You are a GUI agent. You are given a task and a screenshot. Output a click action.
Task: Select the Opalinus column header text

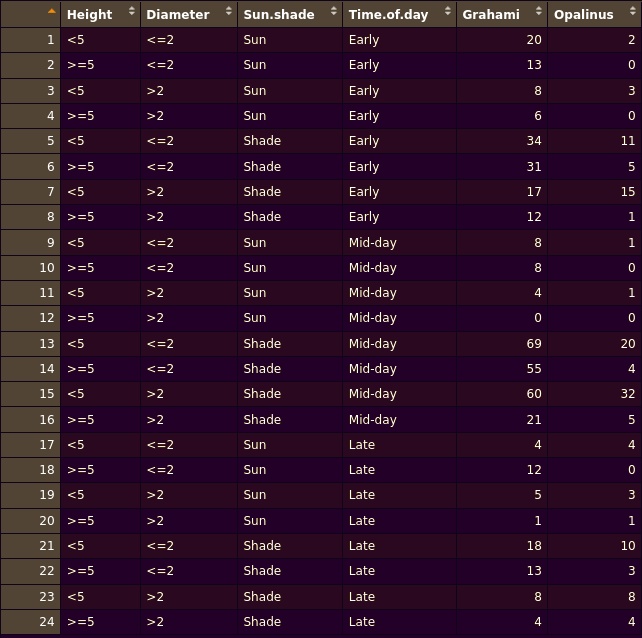pos(583,14)
